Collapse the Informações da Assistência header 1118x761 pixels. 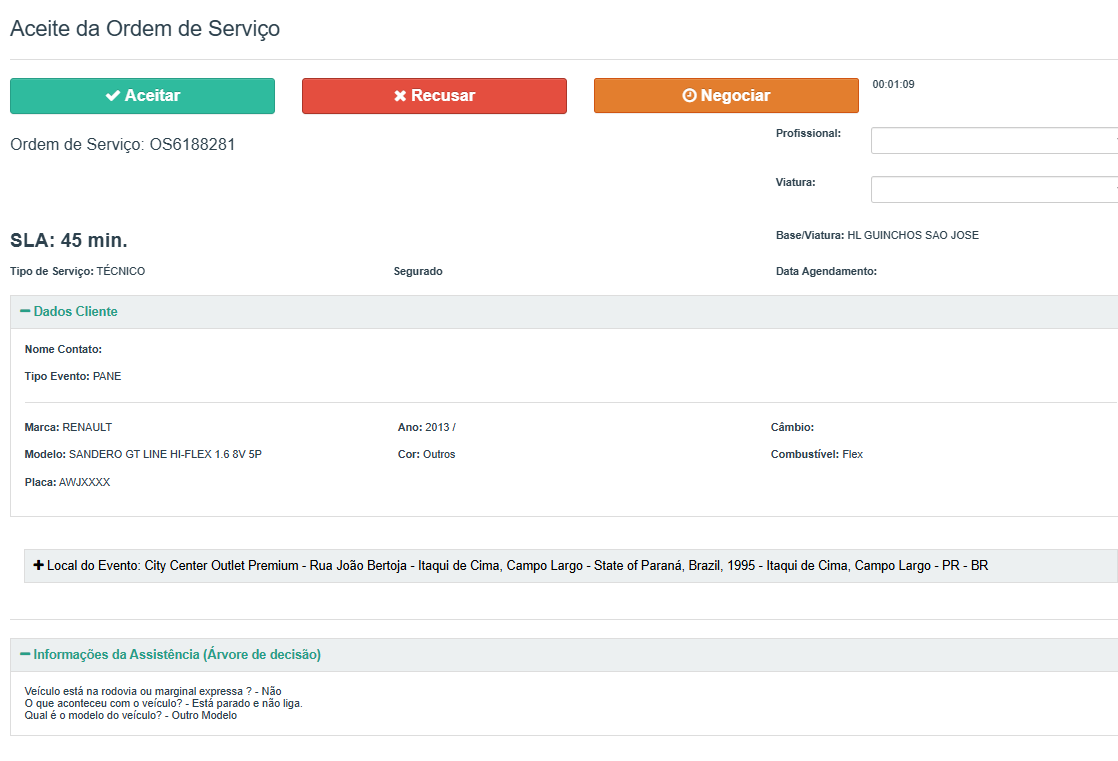[x=176, y=655]
